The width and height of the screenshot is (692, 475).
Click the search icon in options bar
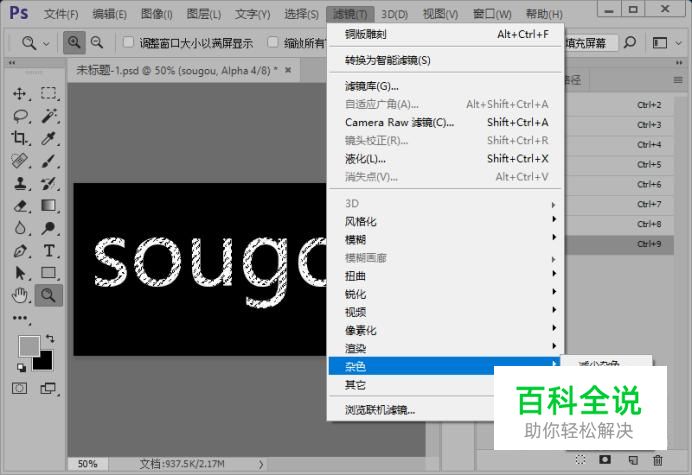630,42
